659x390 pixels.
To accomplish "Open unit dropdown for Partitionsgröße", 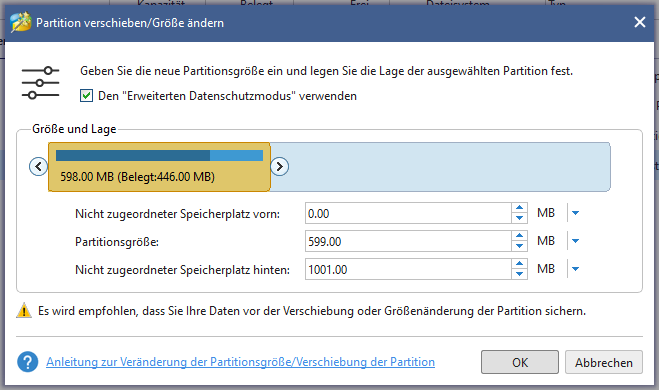I will tap(575, 241).
